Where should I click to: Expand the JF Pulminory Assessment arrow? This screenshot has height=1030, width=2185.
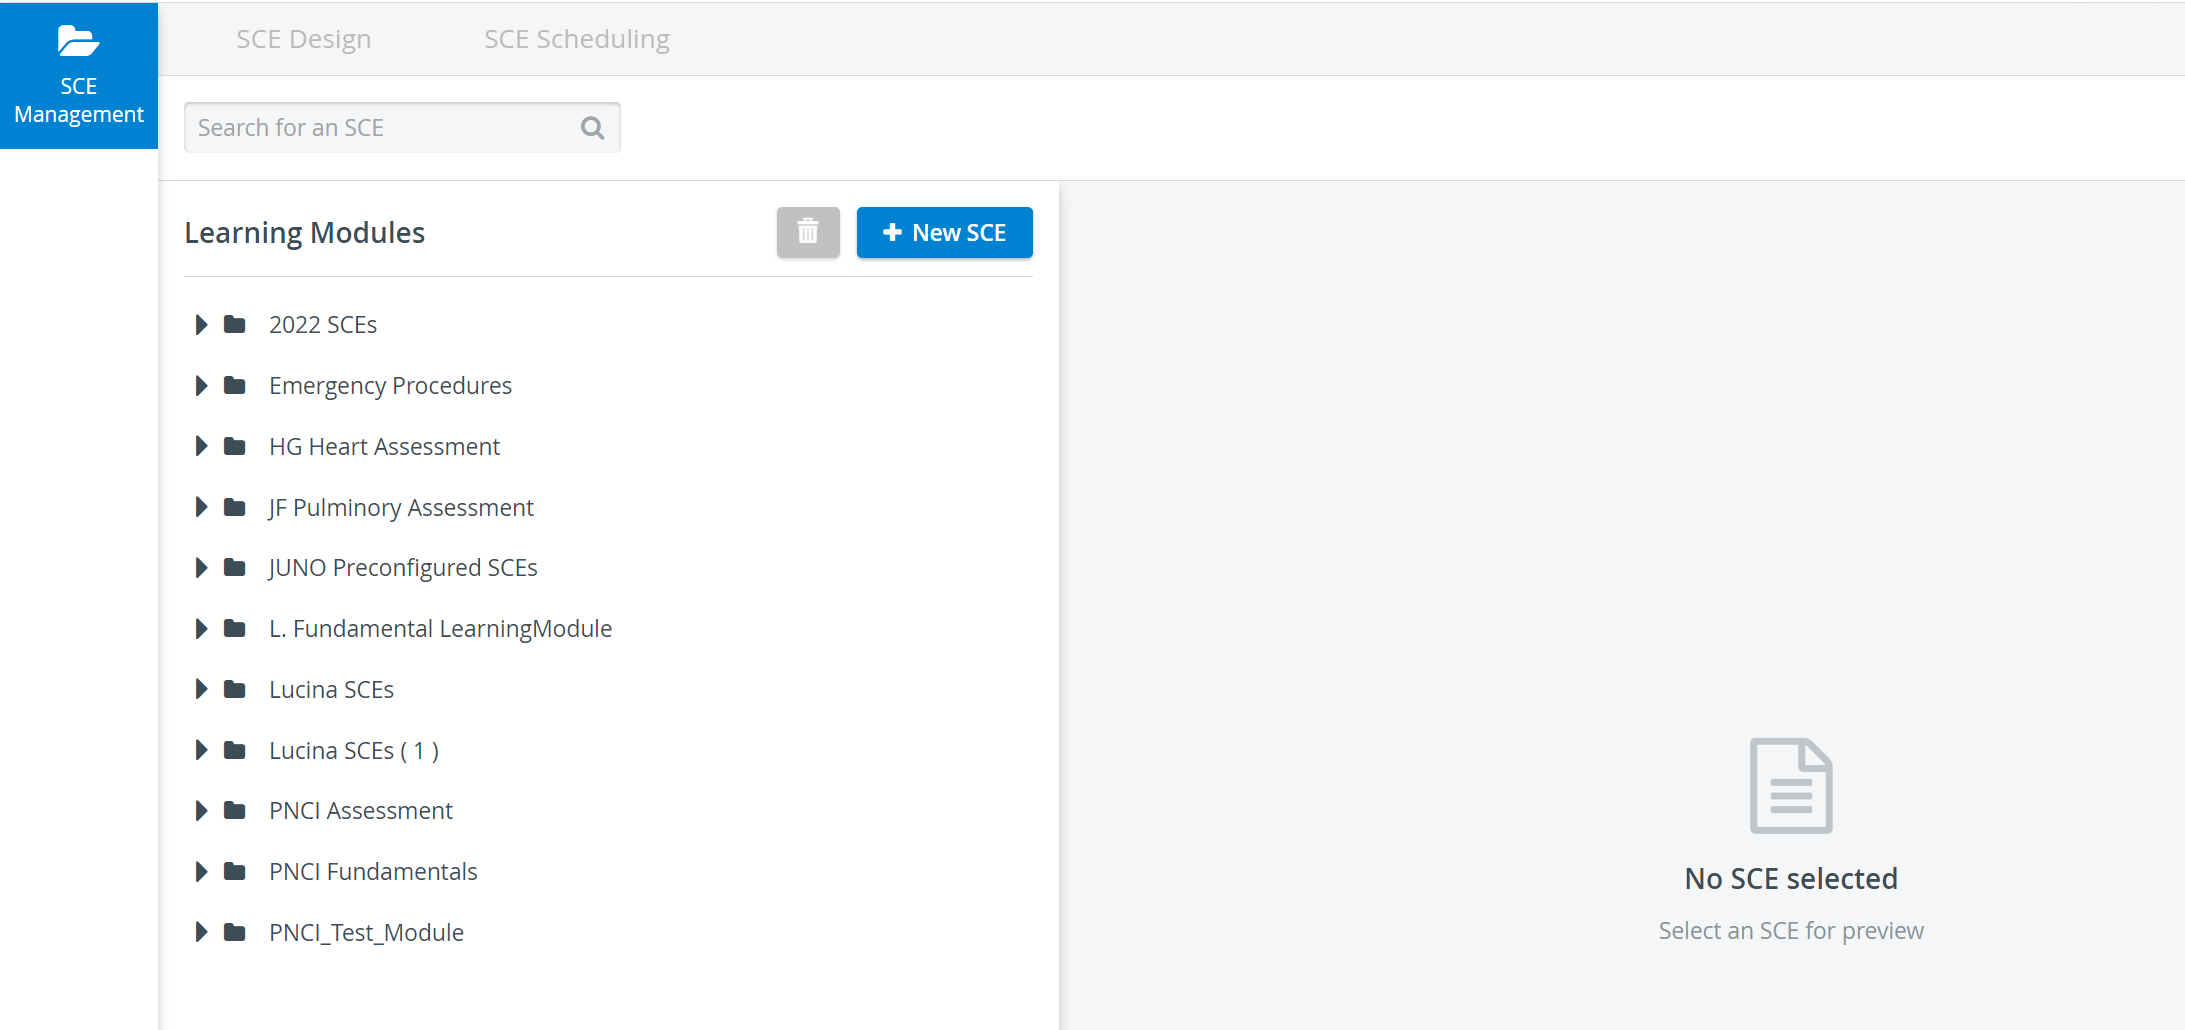(x=201, y=507)
